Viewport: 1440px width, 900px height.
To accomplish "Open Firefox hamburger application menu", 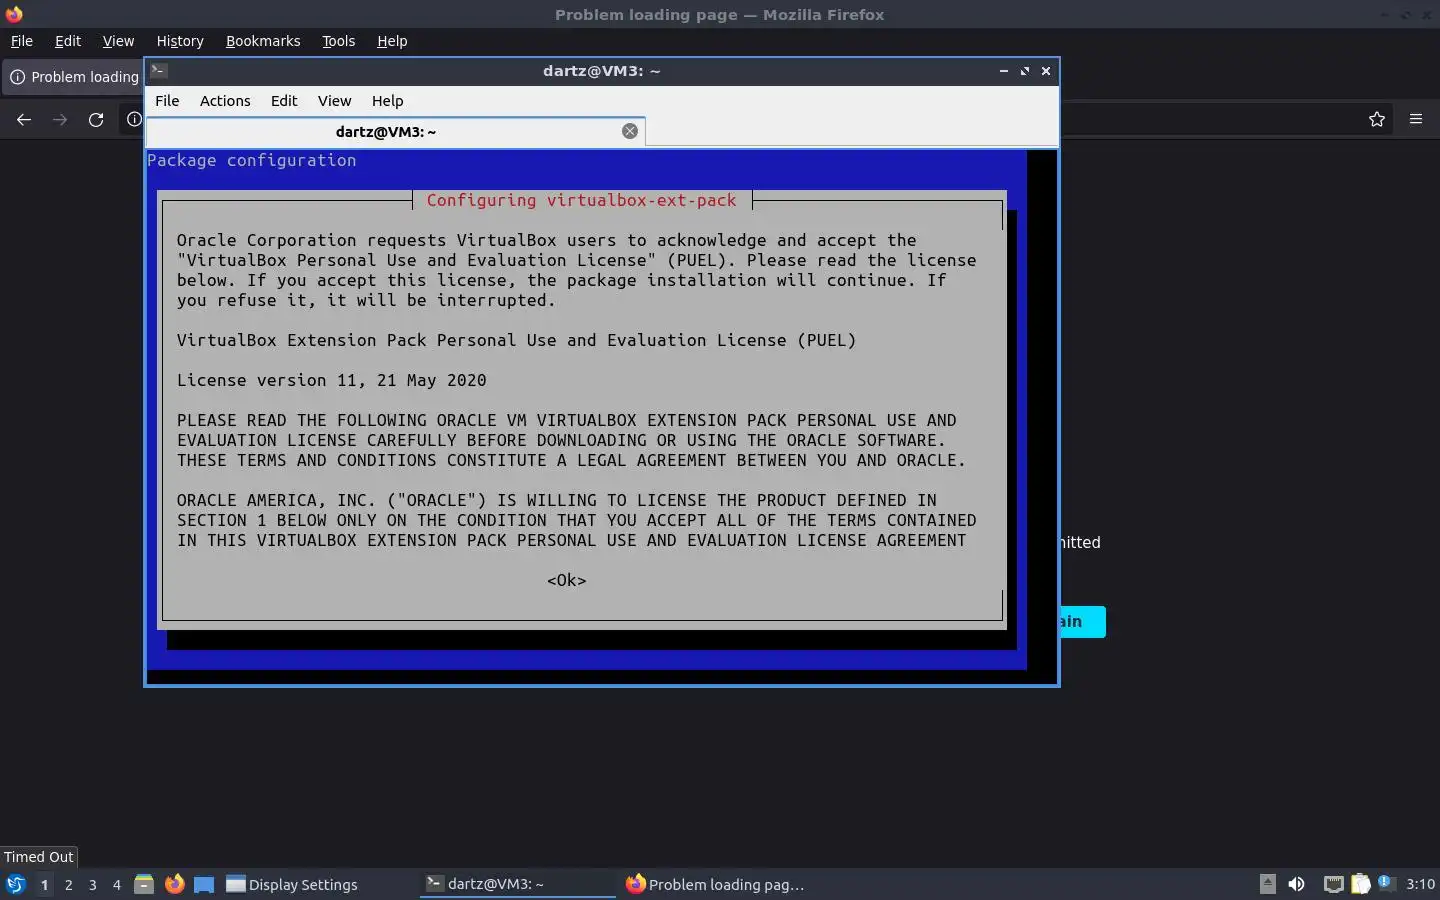I will pos(1416,119).
